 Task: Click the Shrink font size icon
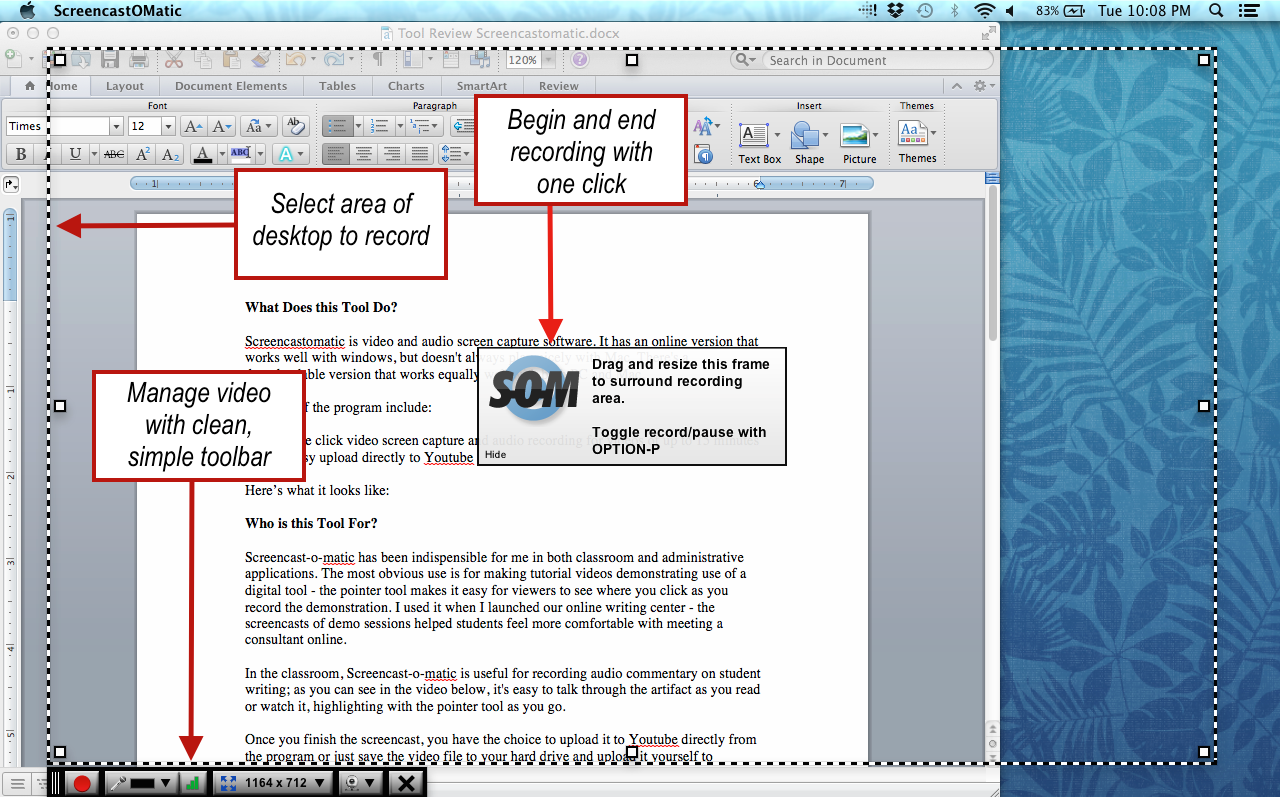pos(222,126)
